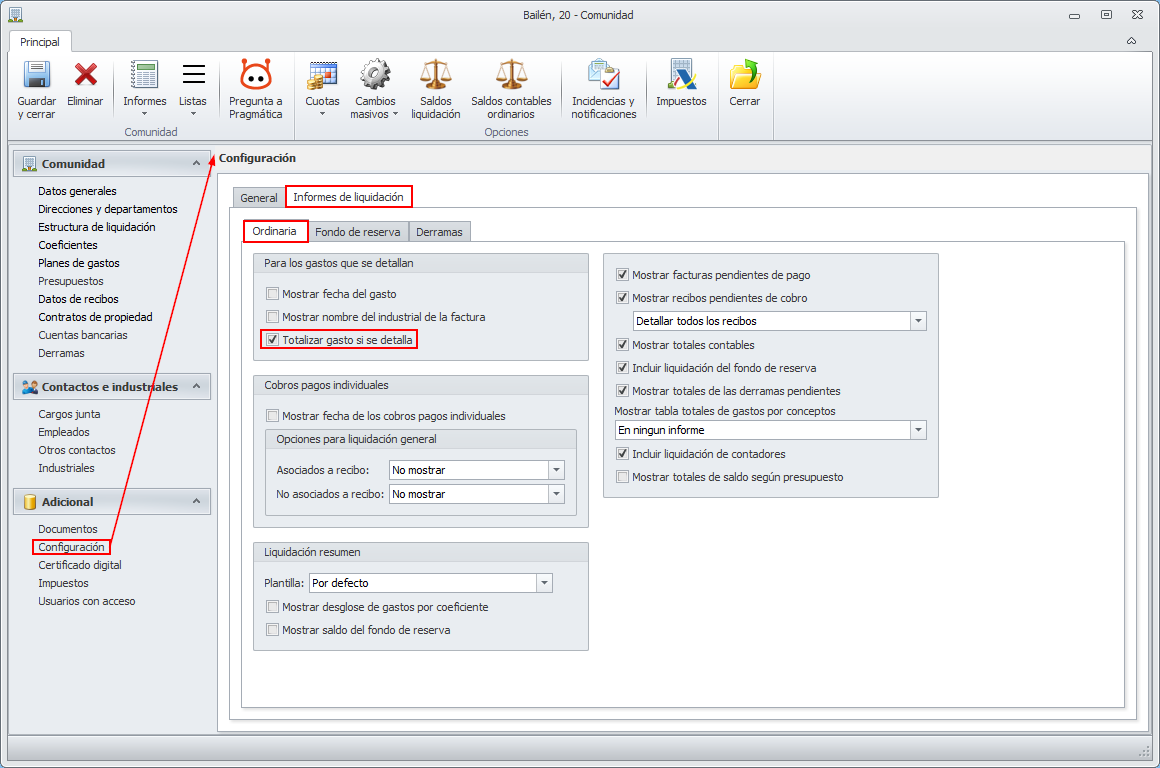Enable Mostrar desglose de gastos por coeficiente

pyautogui.click(x=272, y=607)
